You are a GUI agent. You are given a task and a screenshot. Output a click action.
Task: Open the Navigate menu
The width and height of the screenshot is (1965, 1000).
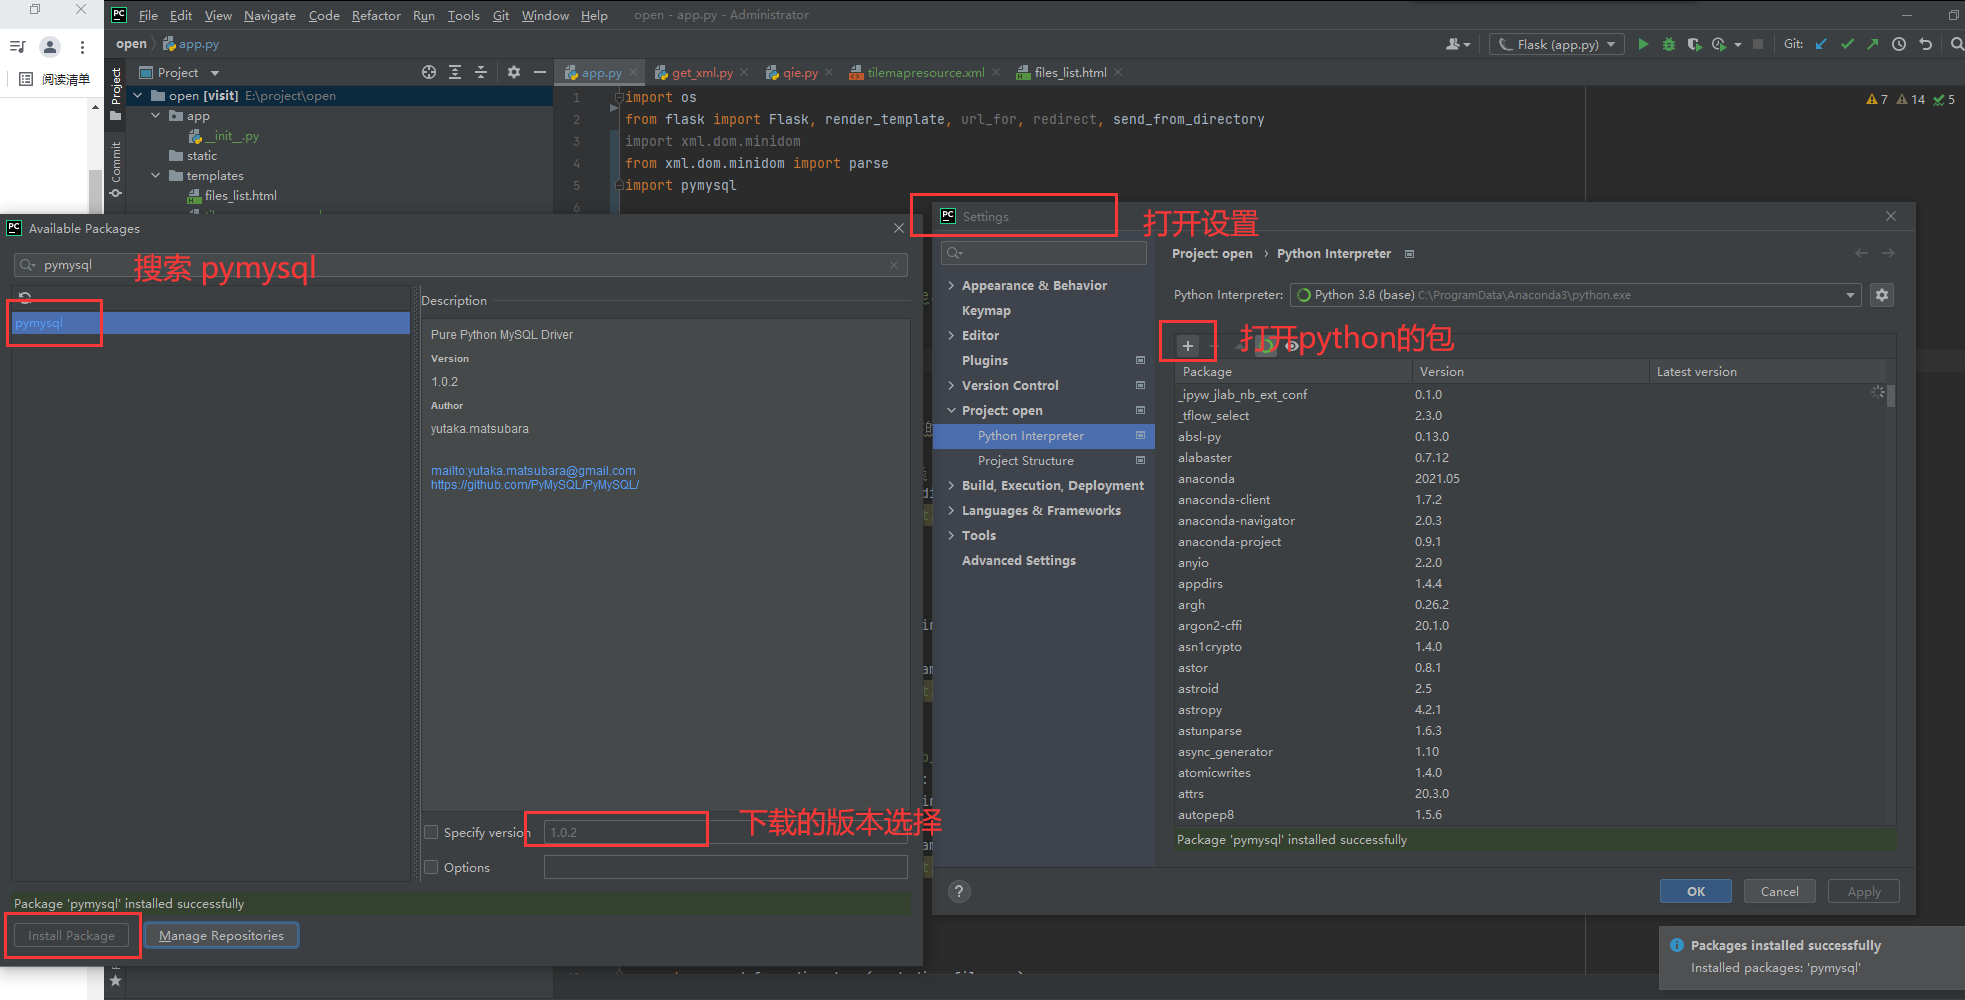pos(269,15)
